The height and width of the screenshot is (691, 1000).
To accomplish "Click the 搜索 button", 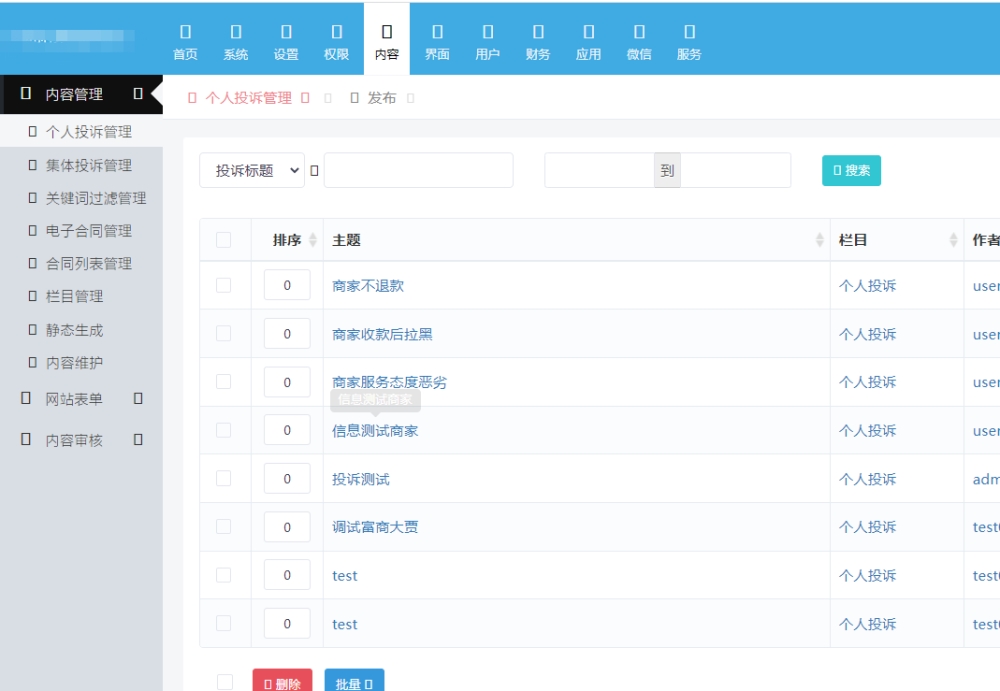I will point(851,170).
